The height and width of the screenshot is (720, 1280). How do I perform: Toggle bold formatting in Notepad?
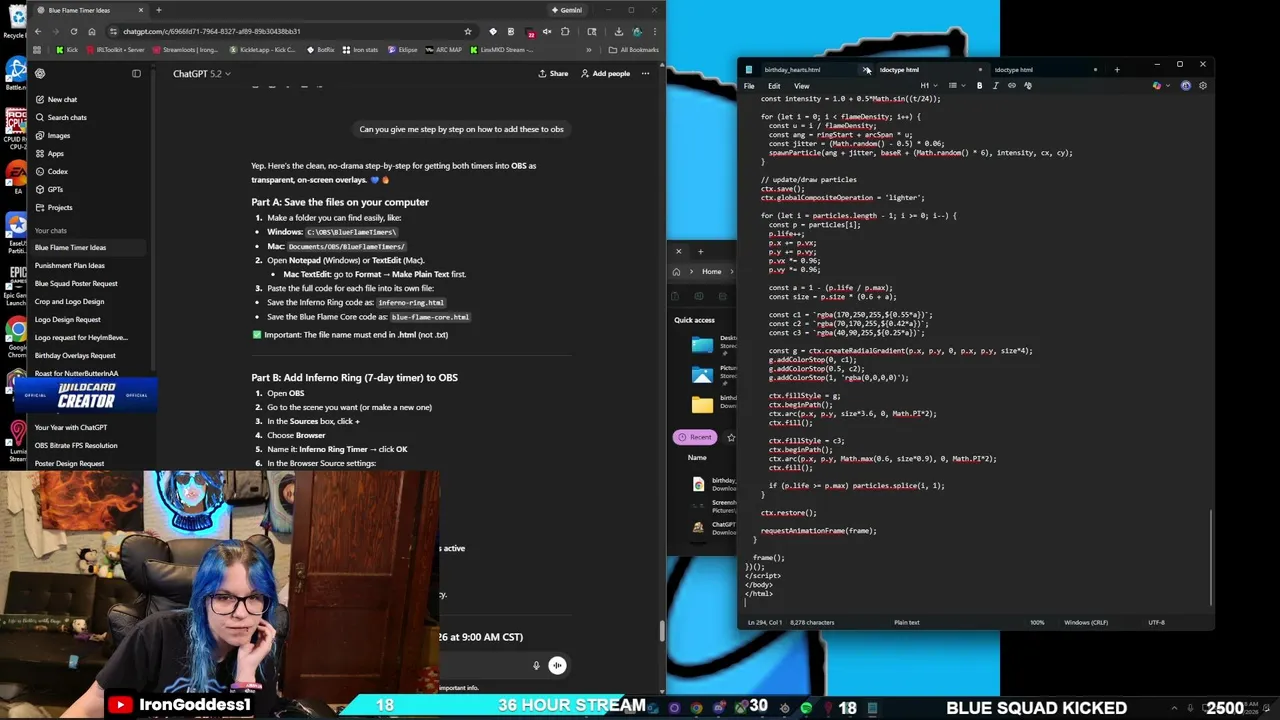point(979,86)
